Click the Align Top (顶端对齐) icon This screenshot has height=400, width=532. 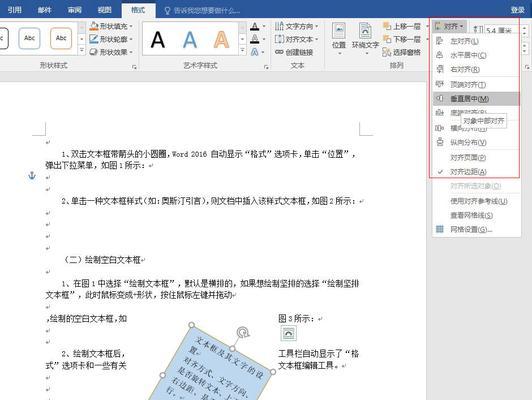pos(439,84)
